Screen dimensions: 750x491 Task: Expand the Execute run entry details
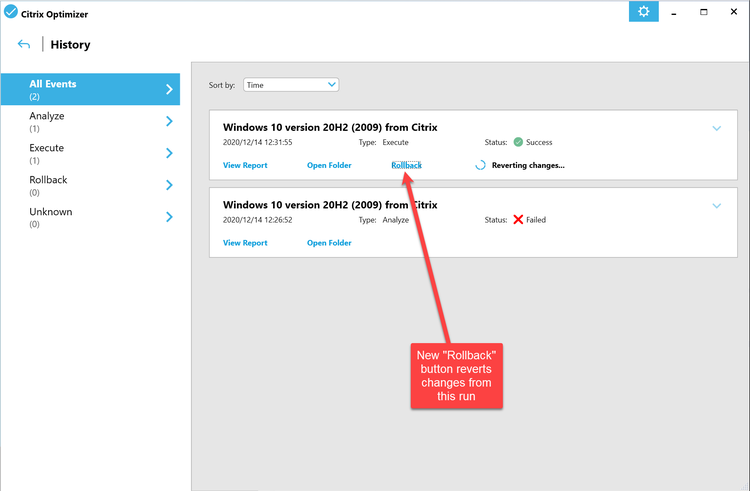pyautogui.click(x=717, y=128)
